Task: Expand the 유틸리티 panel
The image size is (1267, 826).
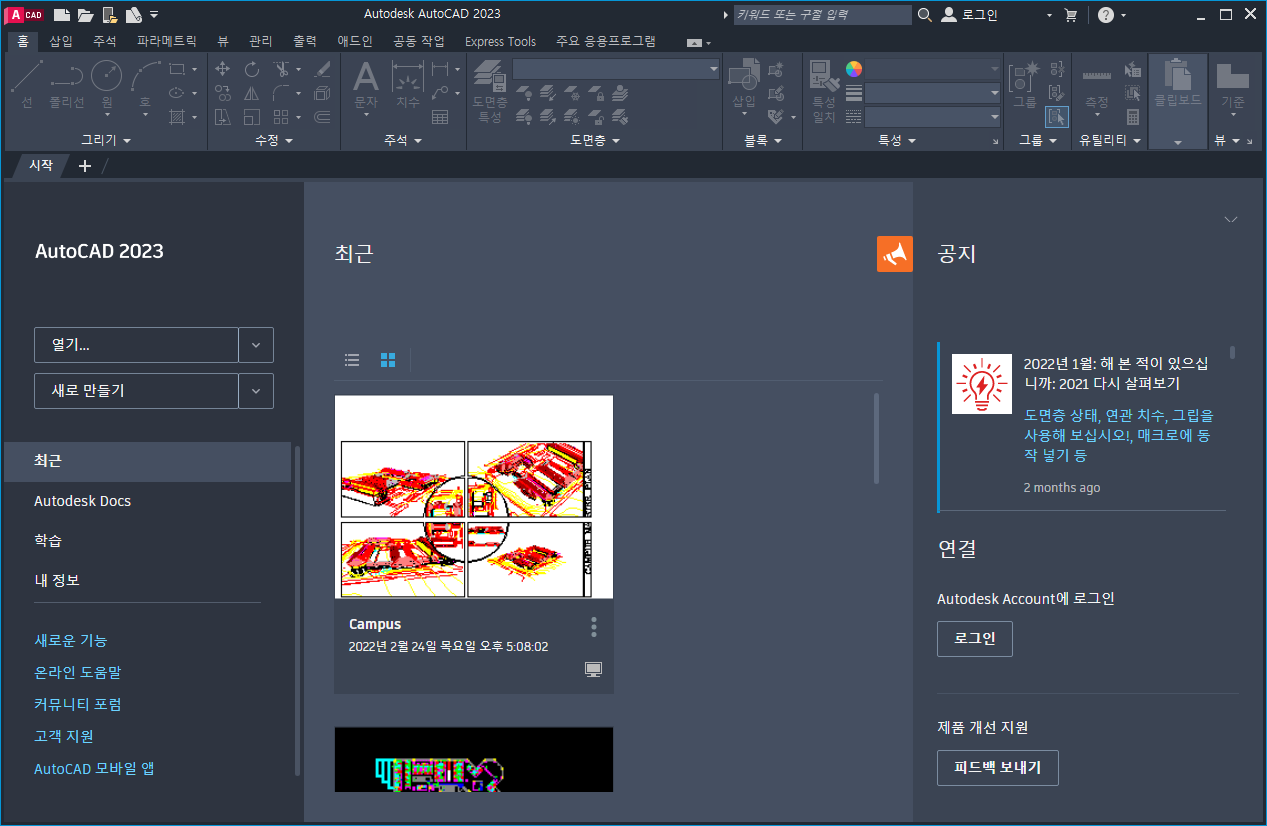Action: coord(1110,141)
